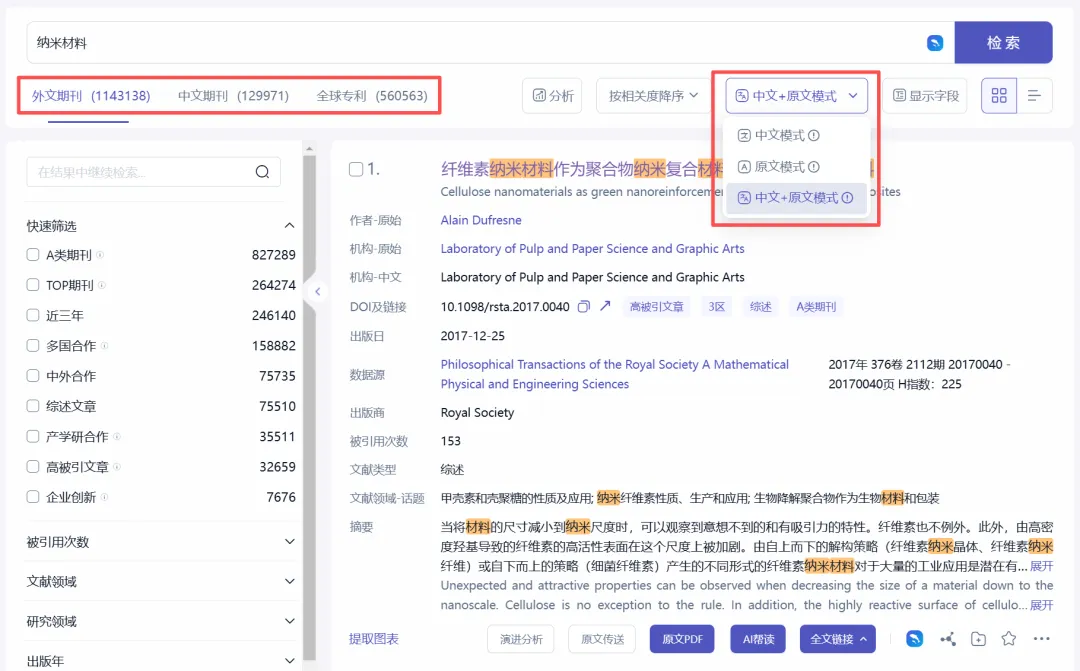1080x671 pixels.
Task: Click the 高被引文章 tag
Action: [656, 307]
